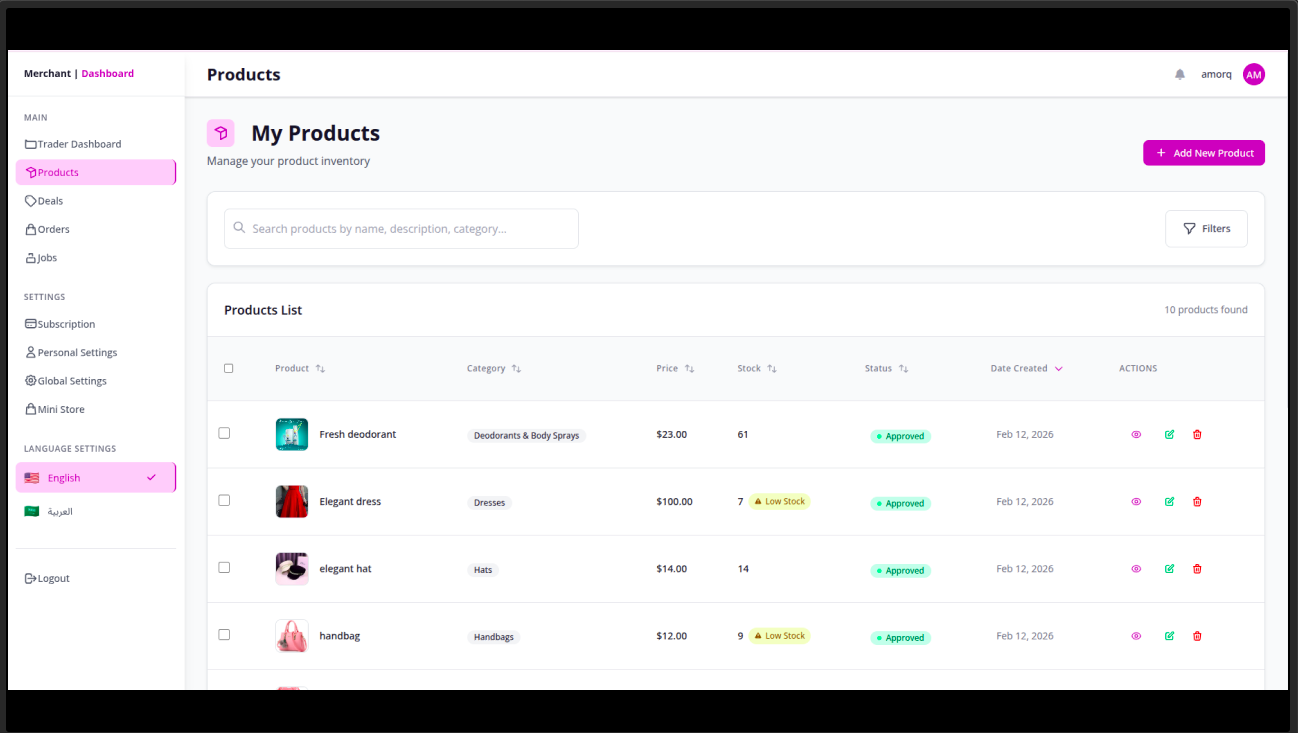Edit the Elegant dress product
This screenshot has height=733, width=1298.
click(x=1169, y=501)
